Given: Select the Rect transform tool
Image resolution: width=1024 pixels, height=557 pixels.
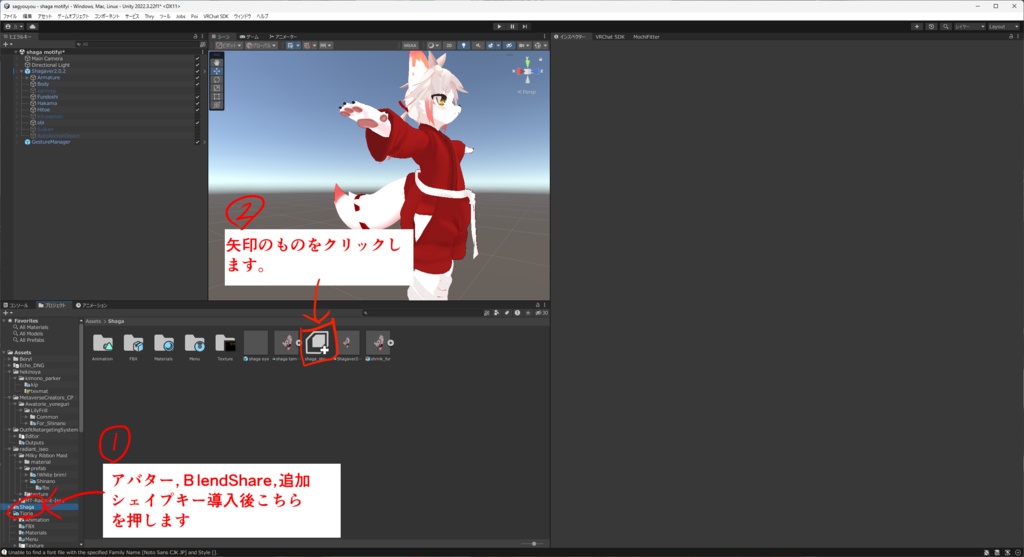Looking at the screenshot, I should tap(217, 97).
